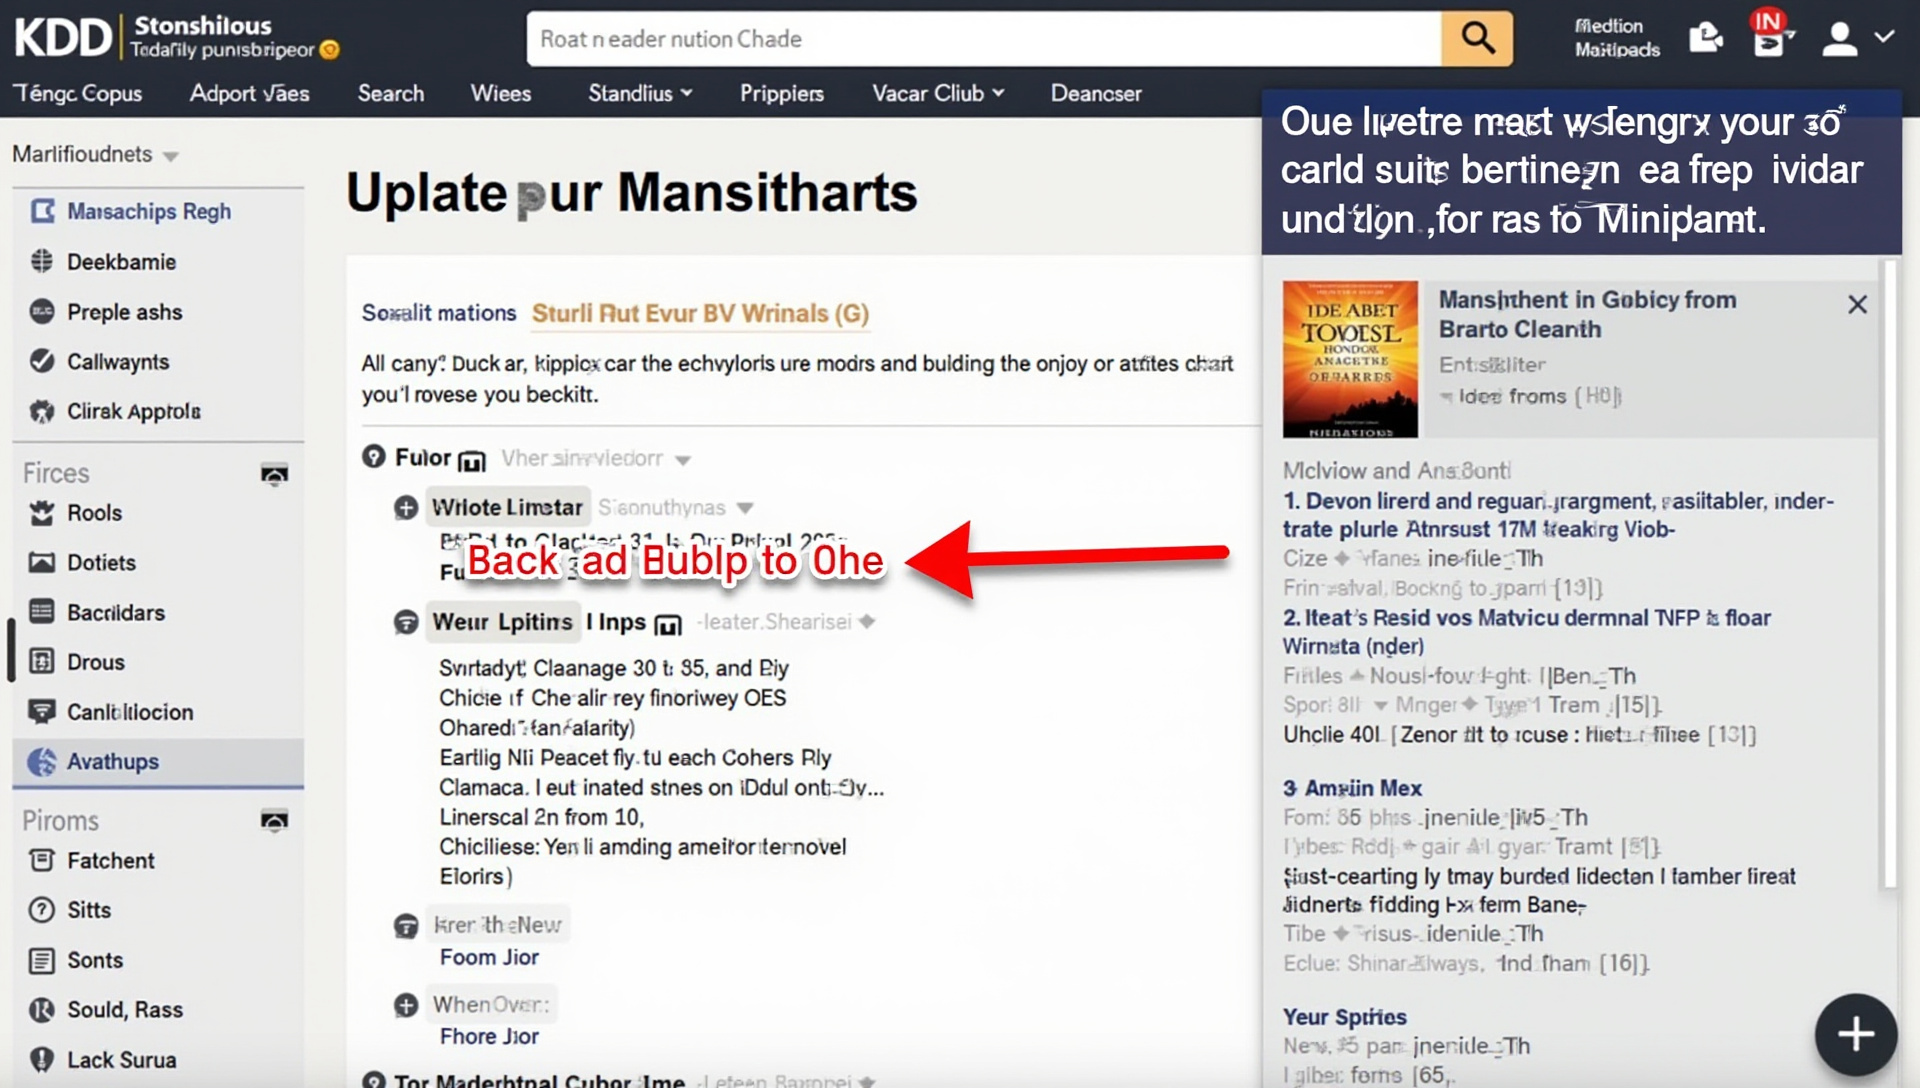
Task: Select the Canlılıocion sidebar icon
Action: (x=42, y=712)
